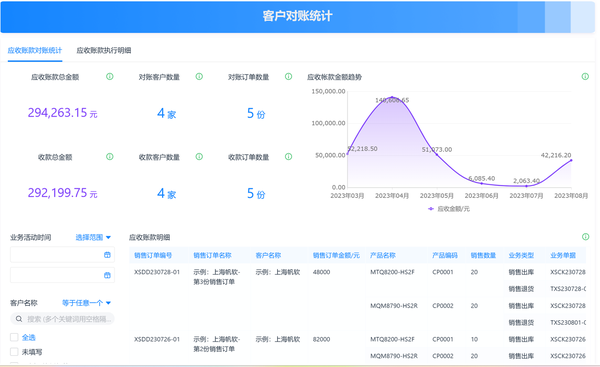This screenshot has height=367, width=600.
Task: Click the customer name search box
Action: pos(62,319)
